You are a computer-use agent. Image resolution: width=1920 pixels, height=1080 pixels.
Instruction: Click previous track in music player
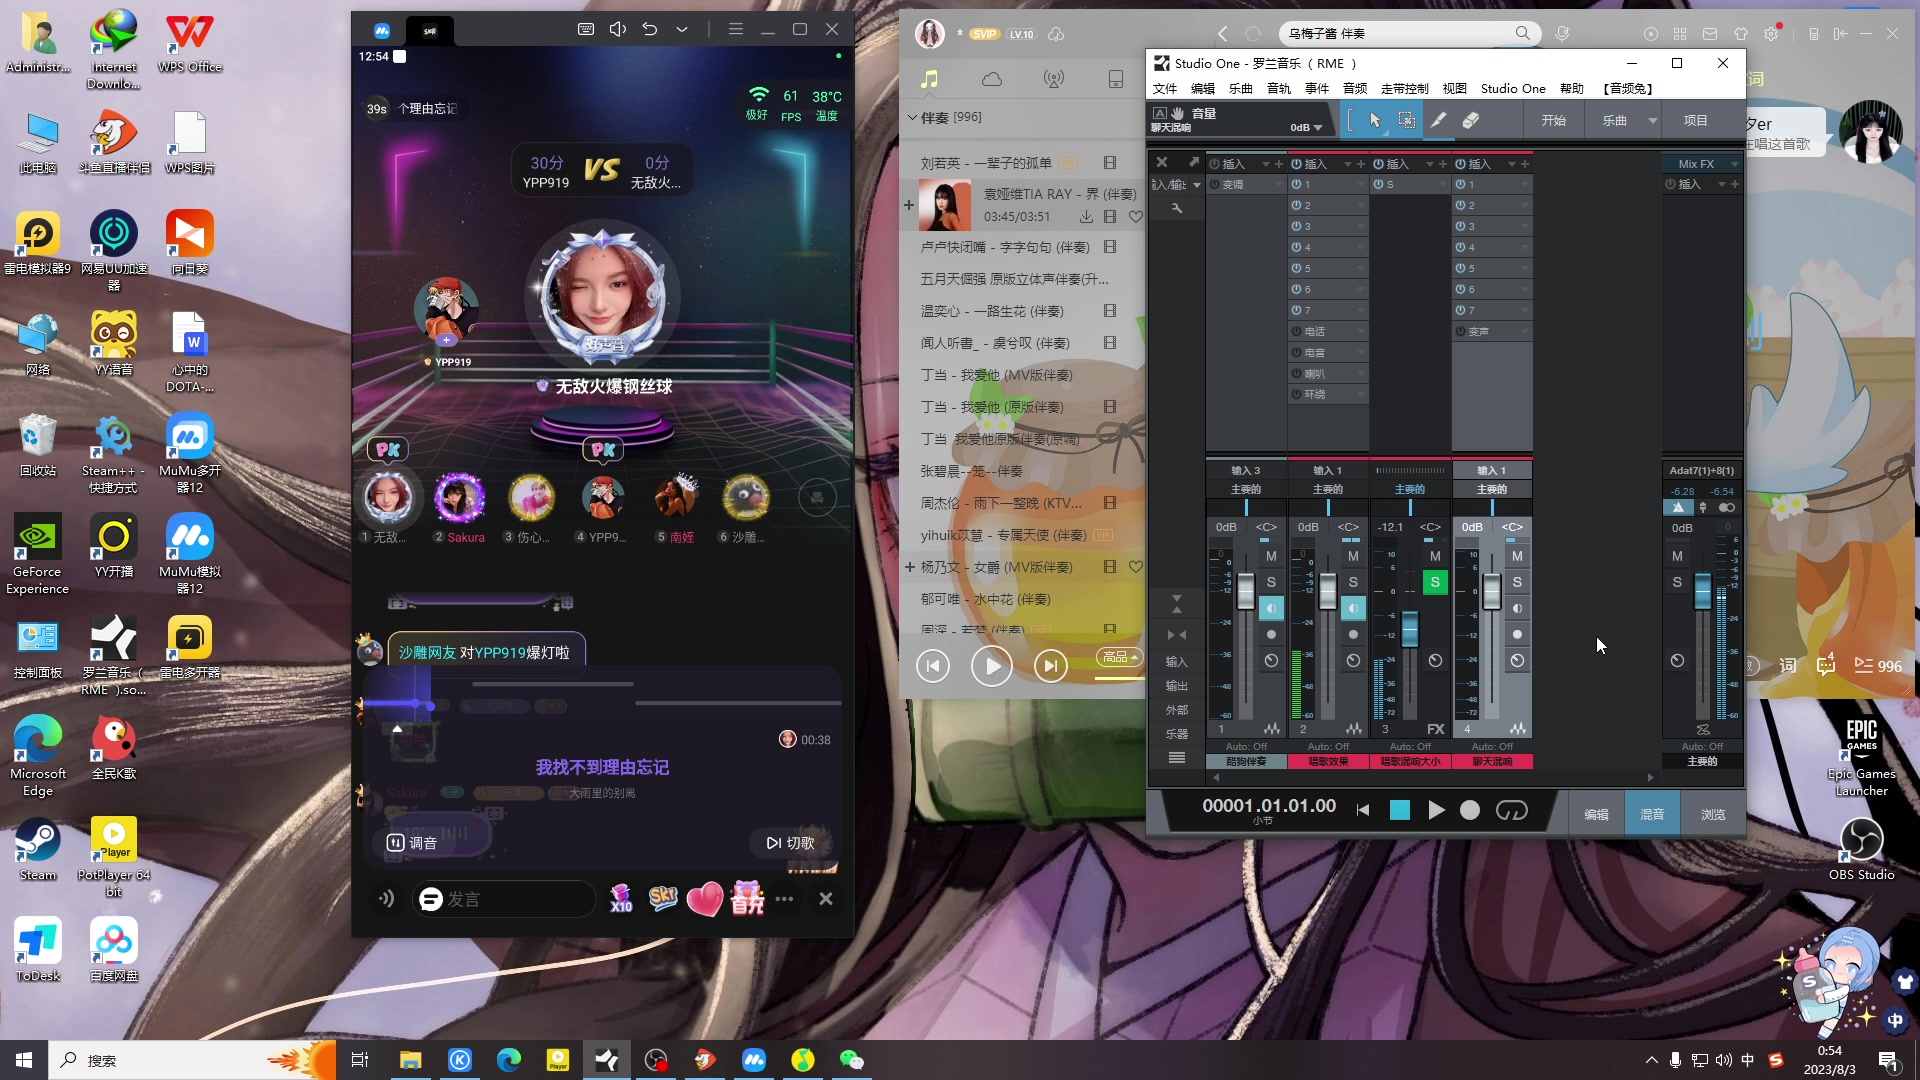933,666
